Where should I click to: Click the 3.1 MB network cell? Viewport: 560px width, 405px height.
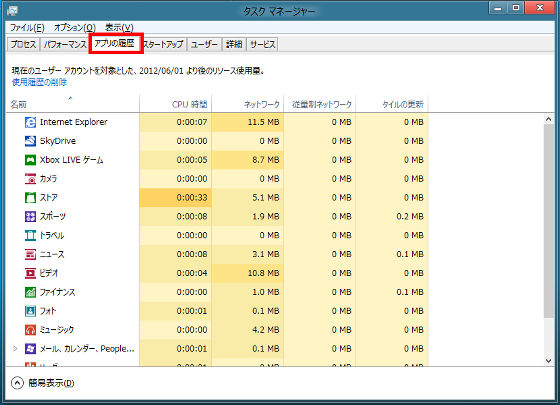click(248, 254)
